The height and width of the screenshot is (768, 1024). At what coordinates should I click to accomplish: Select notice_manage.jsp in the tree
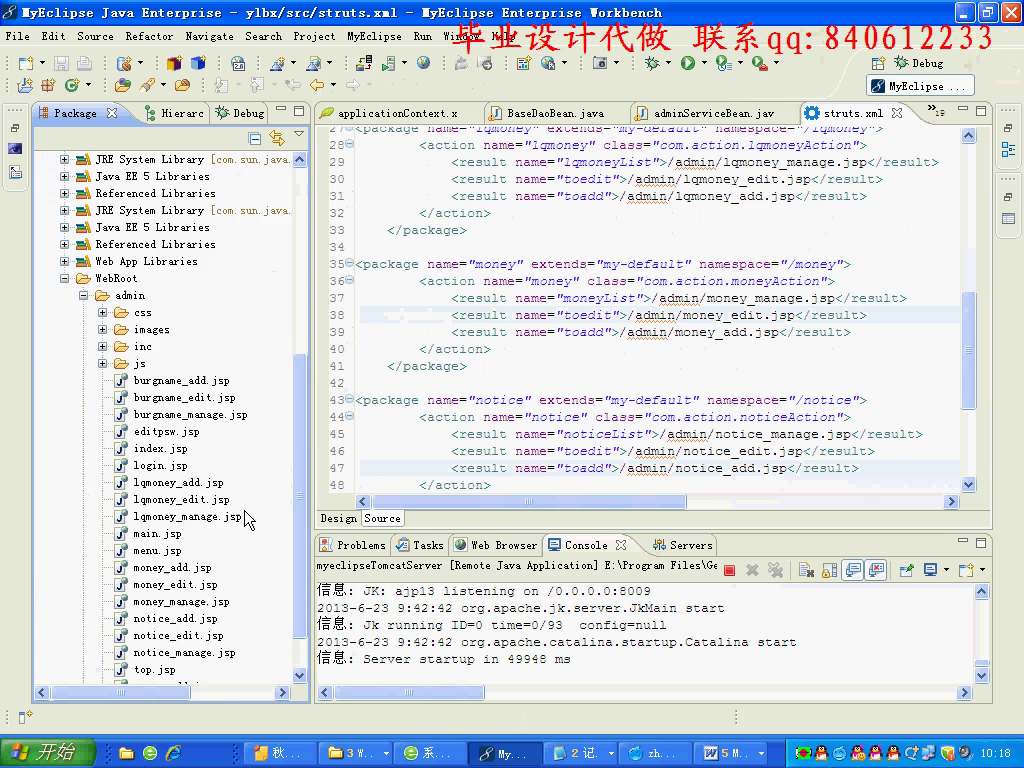184,652
